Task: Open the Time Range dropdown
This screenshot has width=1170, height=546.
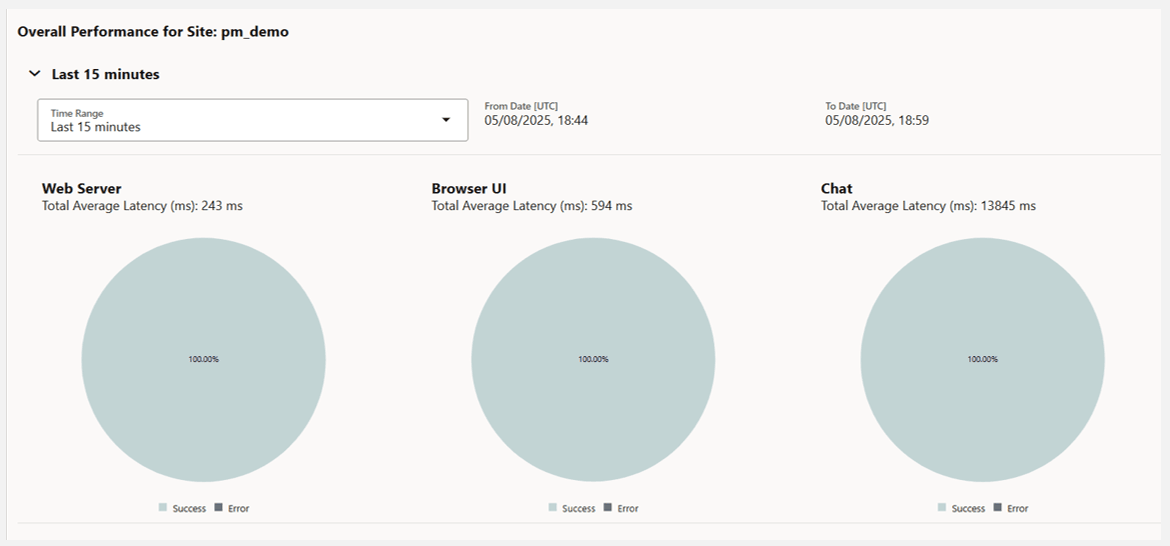Action: click(253, 120)
